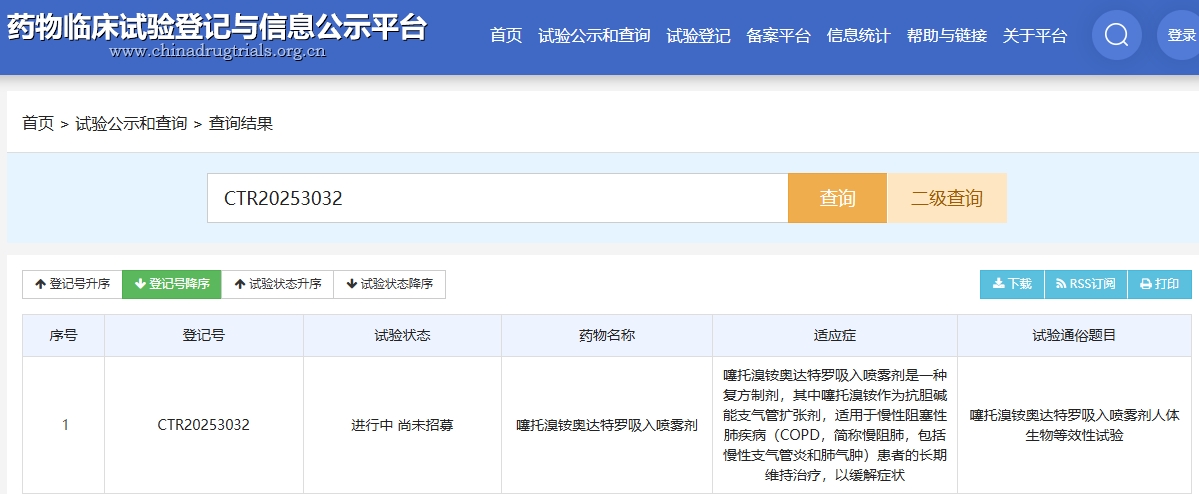Click the 试验公示和查询 breadcrumb link
The image size is (1199, 494).
(131, 123)
